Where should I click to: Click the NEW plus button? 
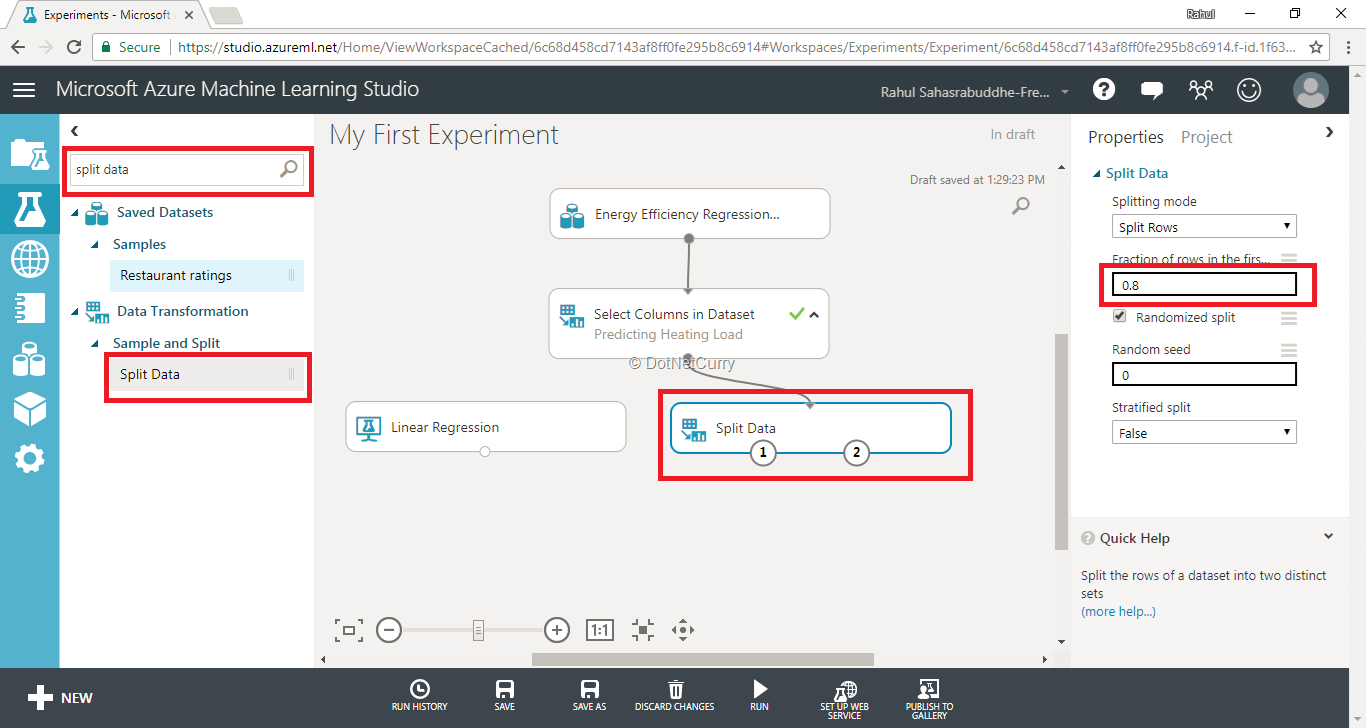[x=60, y=698]
